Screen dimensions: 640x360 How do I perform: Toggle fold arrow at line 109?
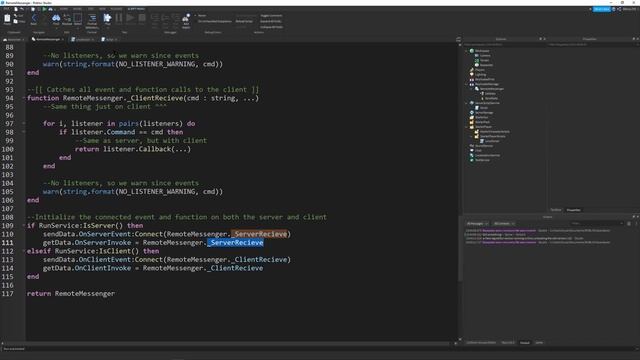click(24, 226)
